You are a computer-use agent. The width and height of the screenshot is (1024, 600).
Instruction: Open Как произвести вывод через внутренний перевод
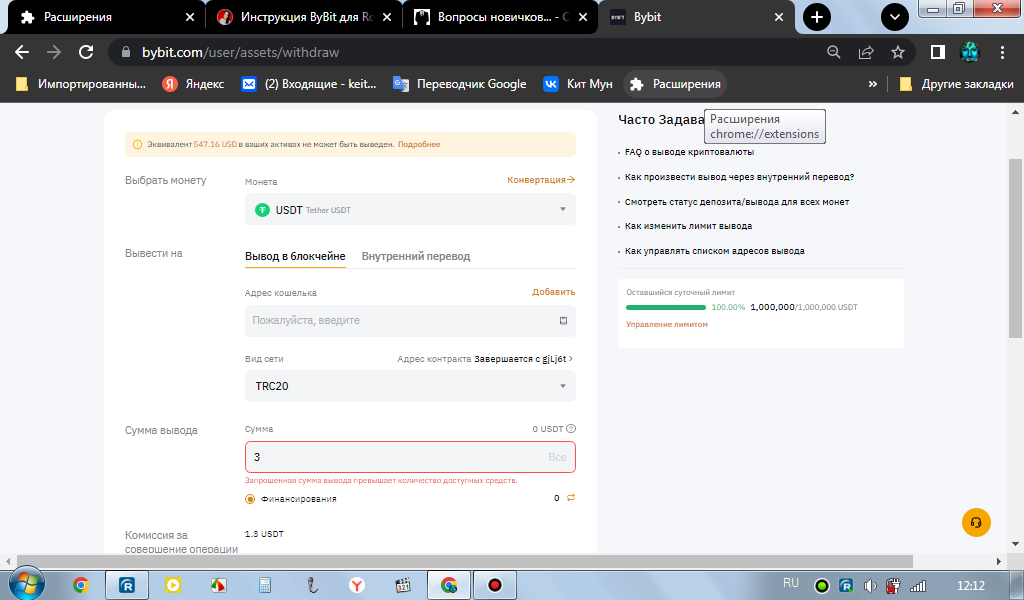click(x=739, y=177)
